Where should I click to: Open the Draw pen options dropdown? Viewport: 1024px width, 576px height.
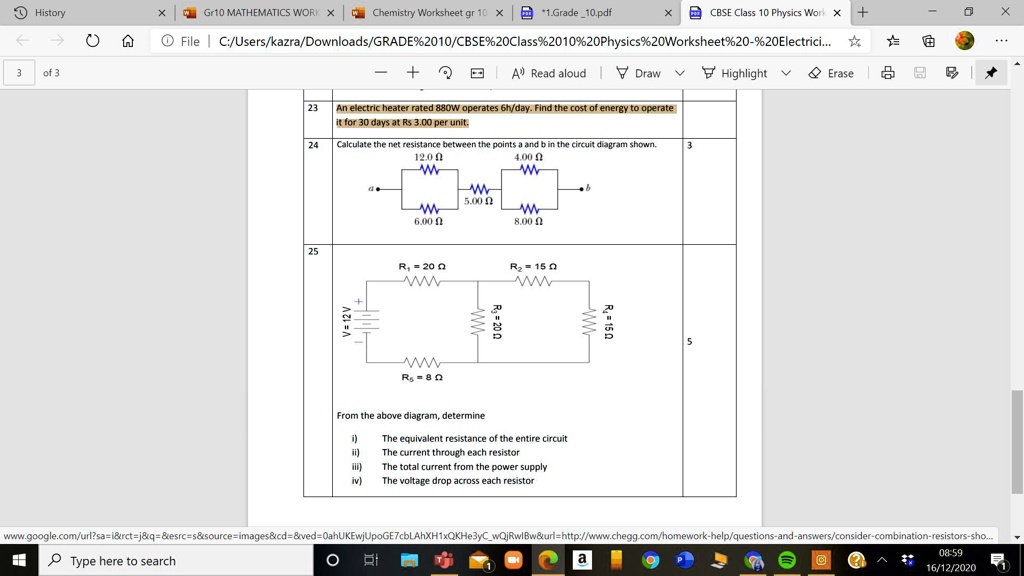point(680,72)
